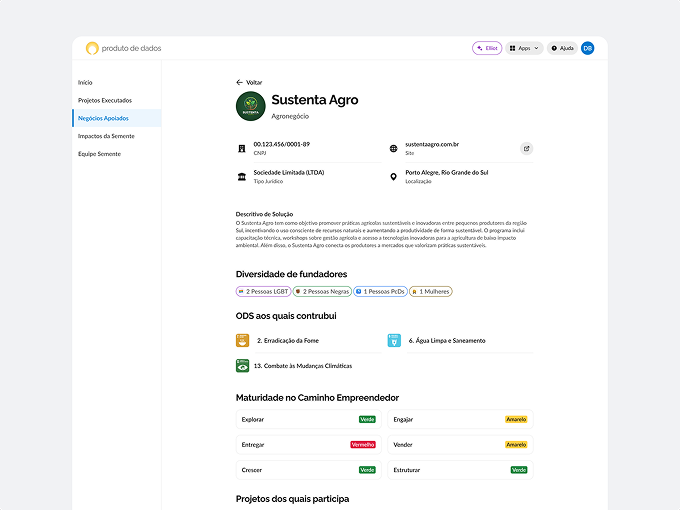Select the Água Limpa e Saneamento icon

(x=394, y=340)
